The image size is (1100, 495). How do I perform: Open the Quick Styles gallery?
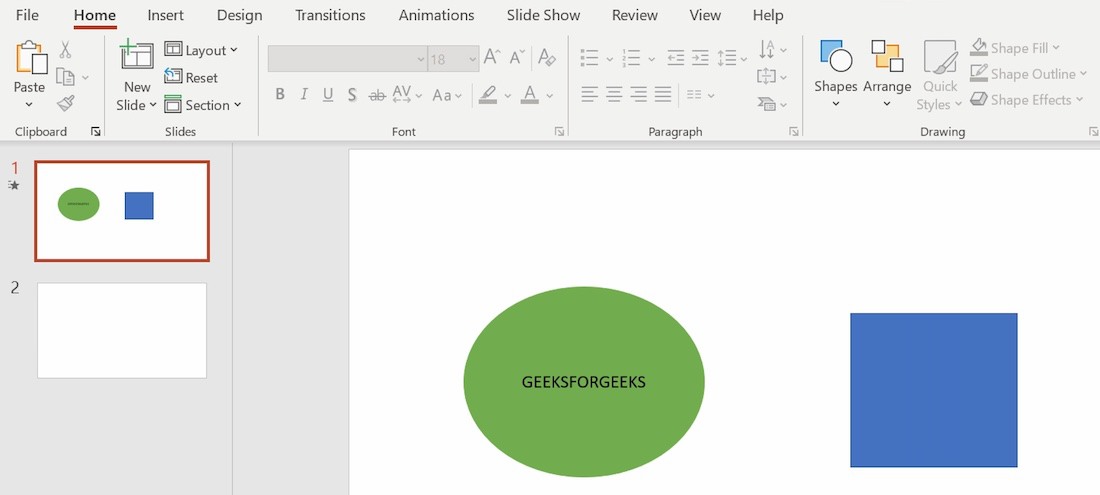pos(940,74)
